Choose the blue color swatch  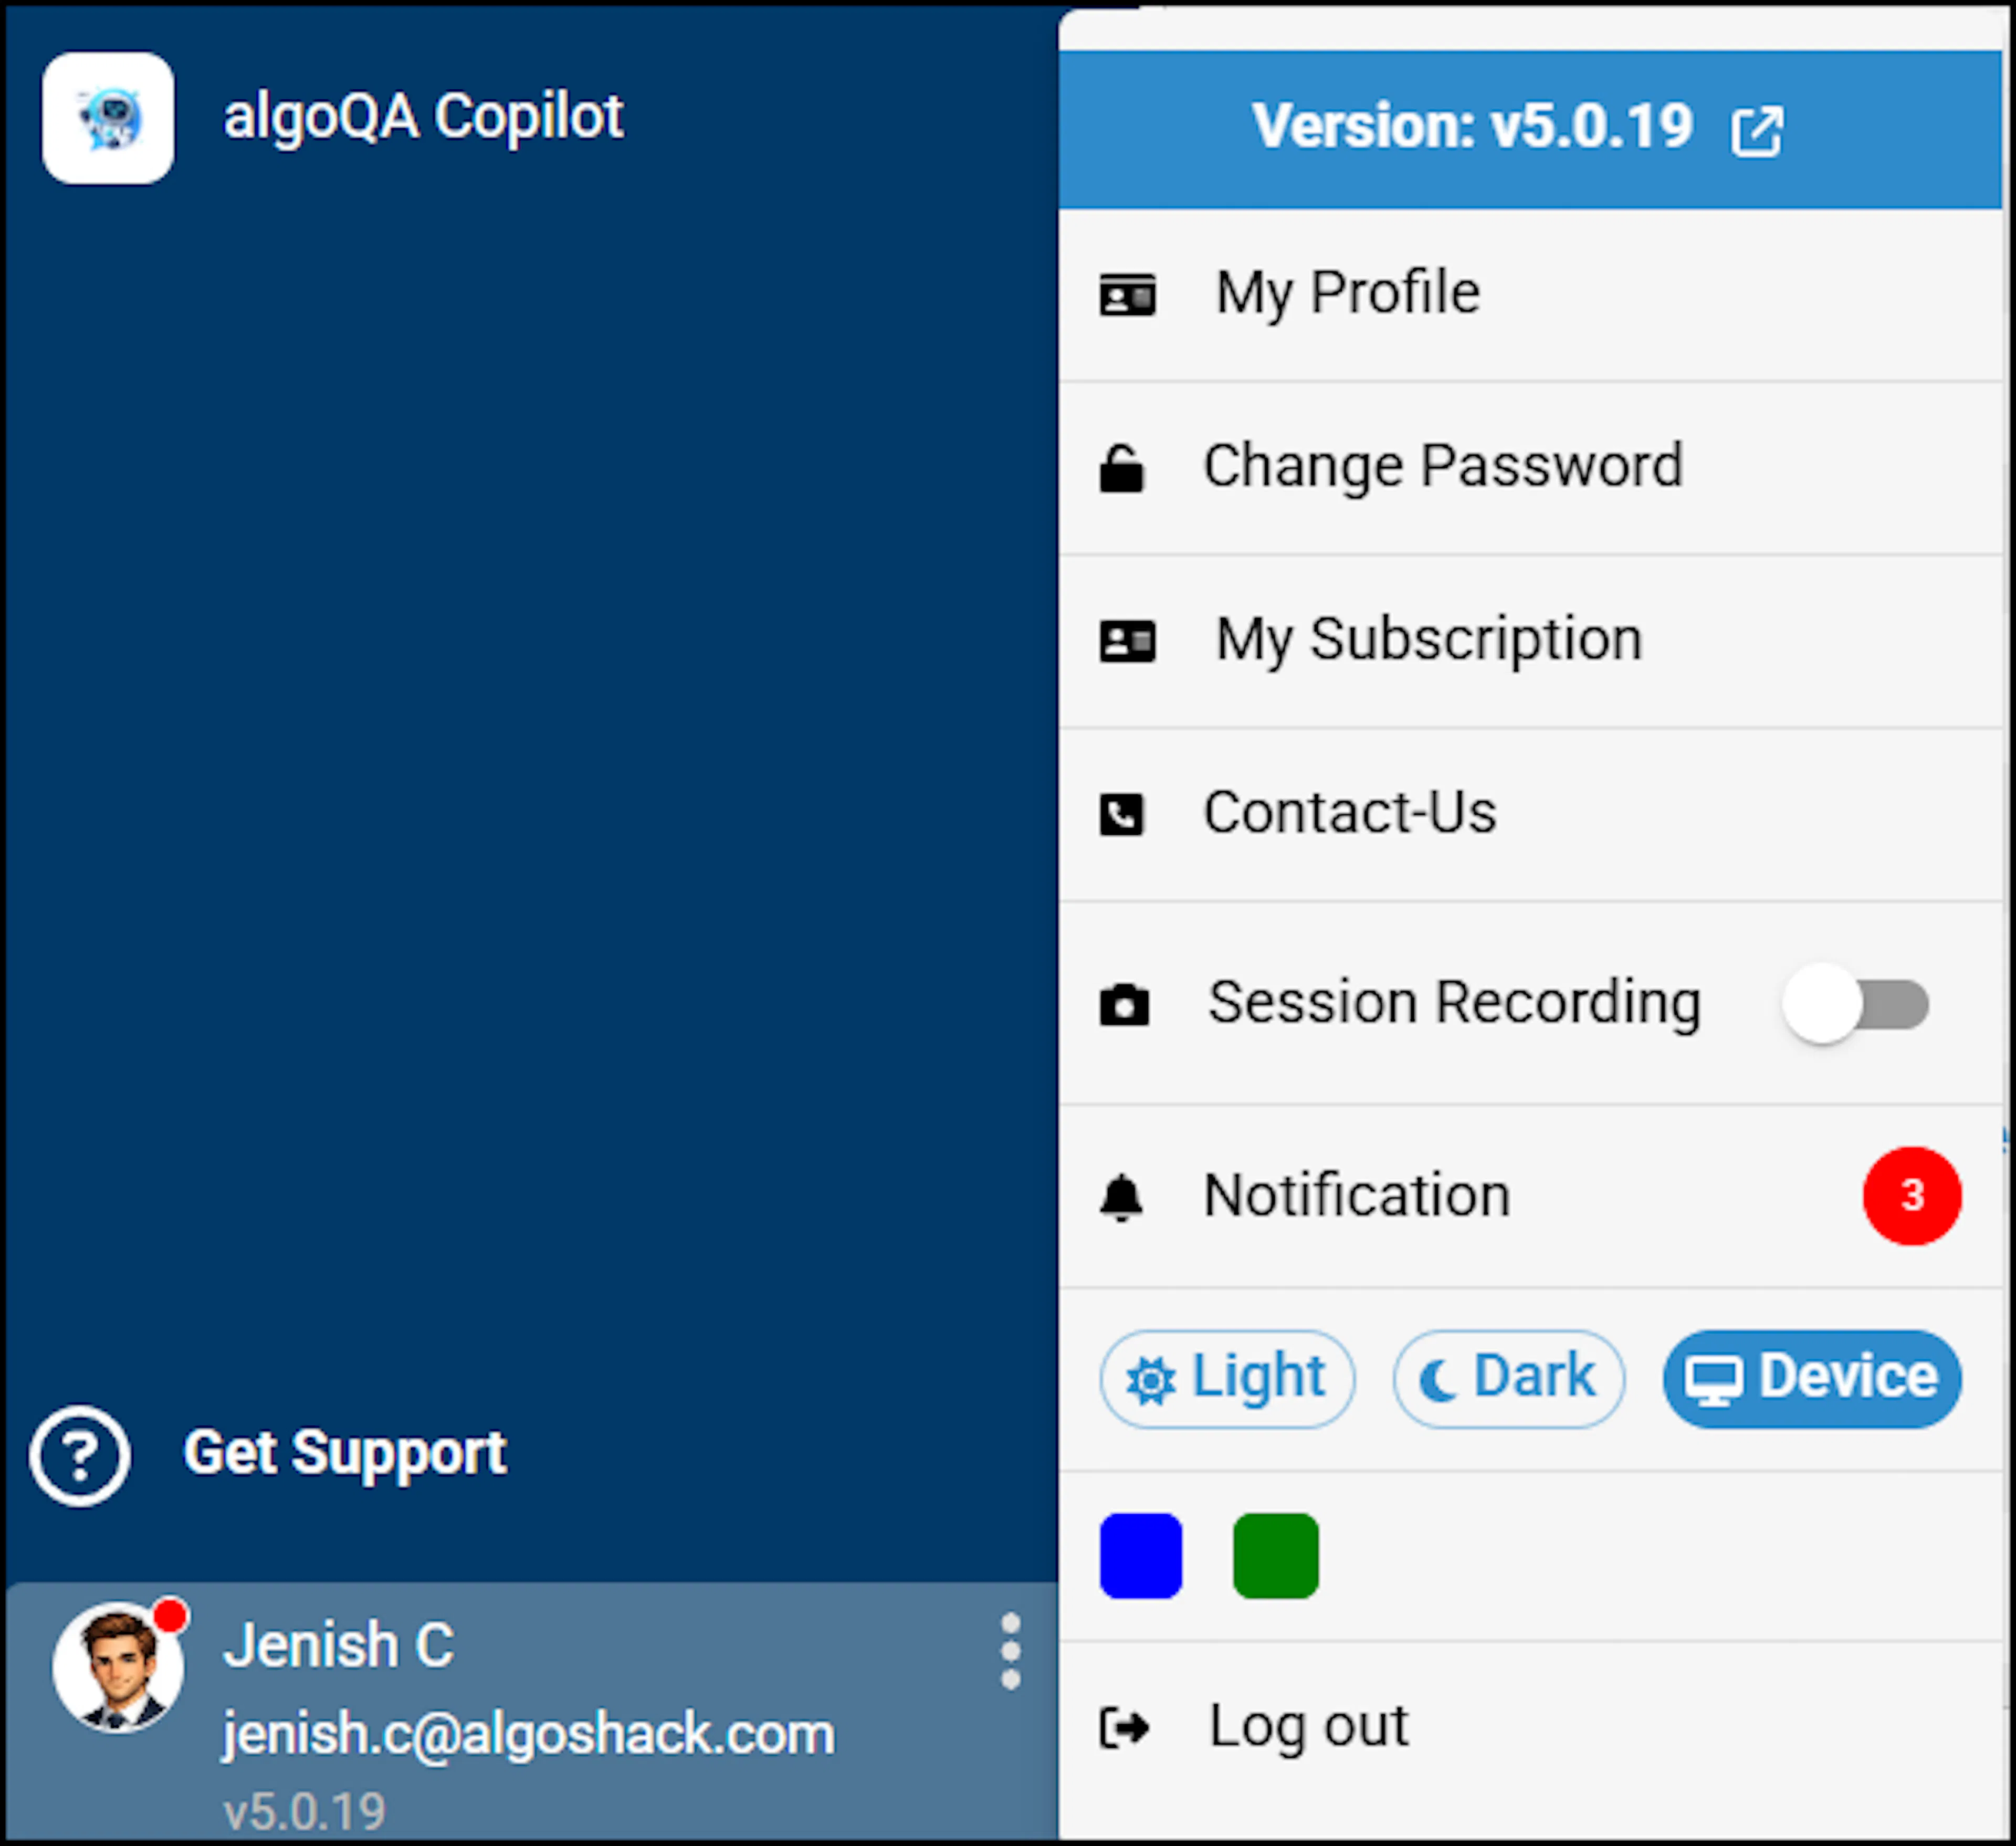point(1141,1555)
